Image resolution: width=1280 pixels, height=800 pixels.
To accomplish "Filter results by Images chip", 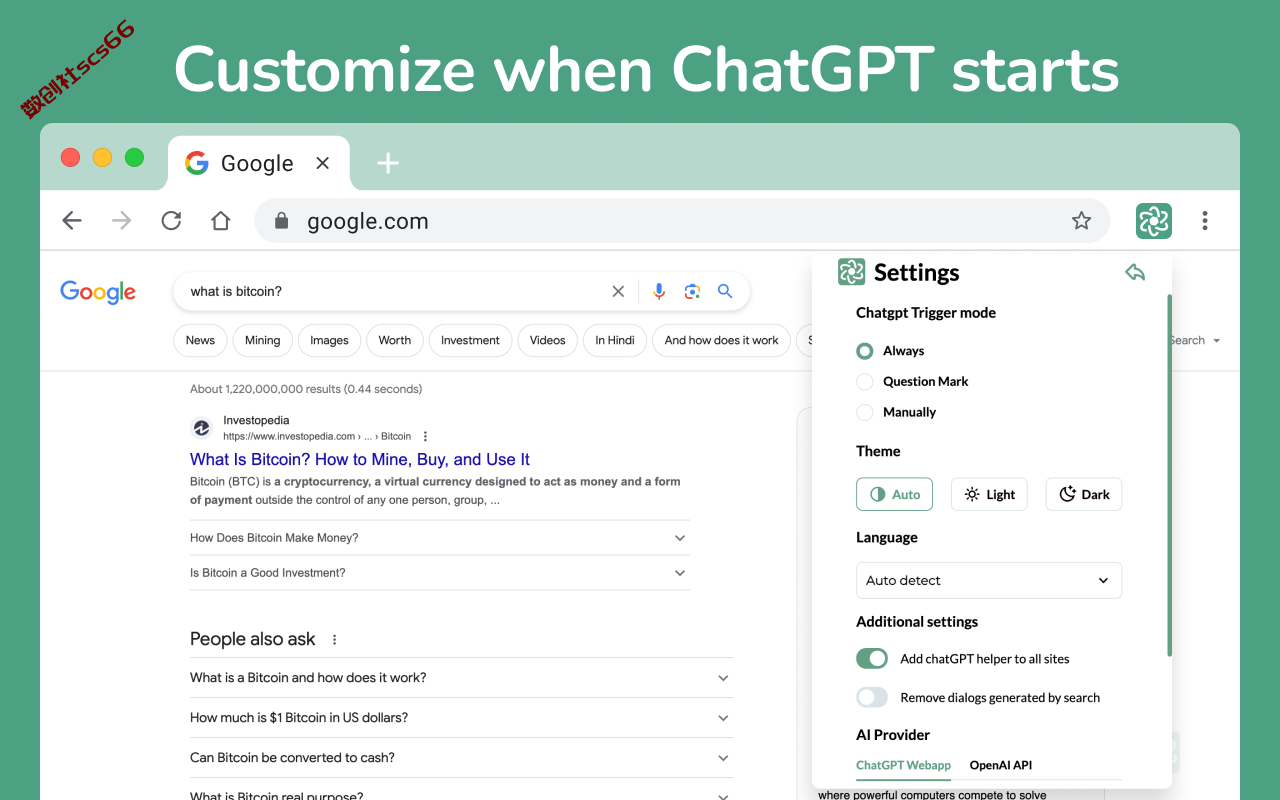I will (x=329, y=340).
